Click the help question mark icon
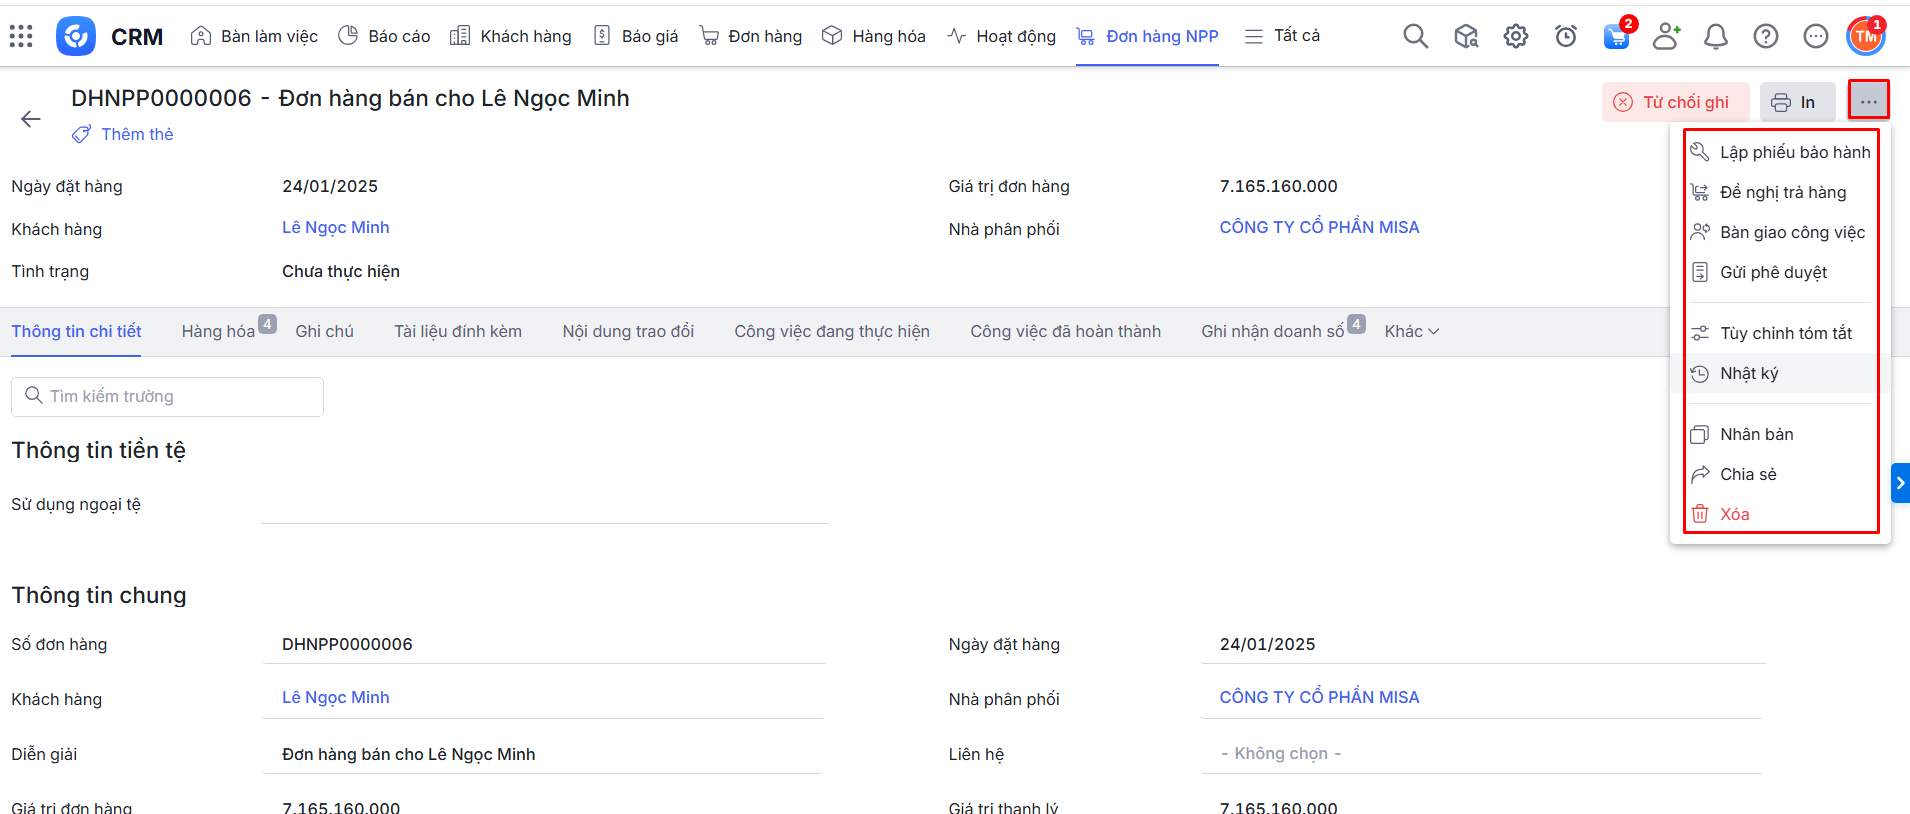Image resolution: width=1910 pixels, height=814 pixels. [1766, 37]
